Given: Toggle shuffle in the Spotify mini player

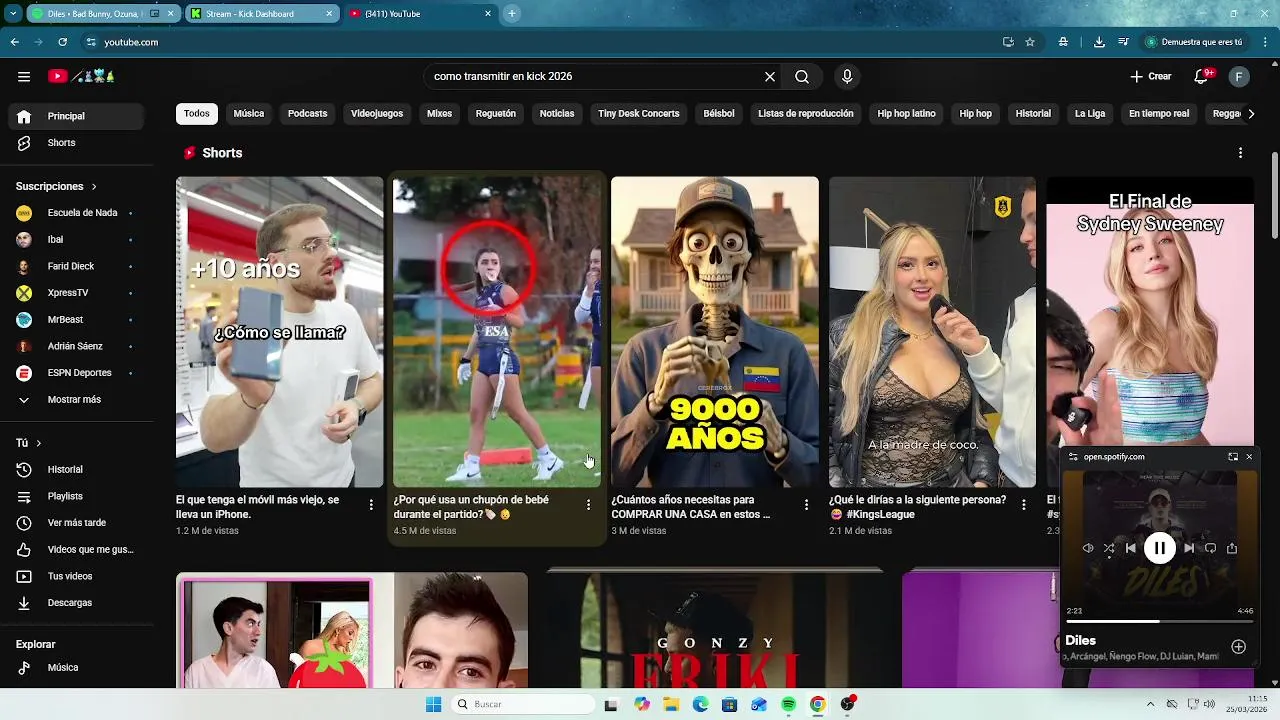Looking at the screenshot, I should click(x=1109, y=548).
